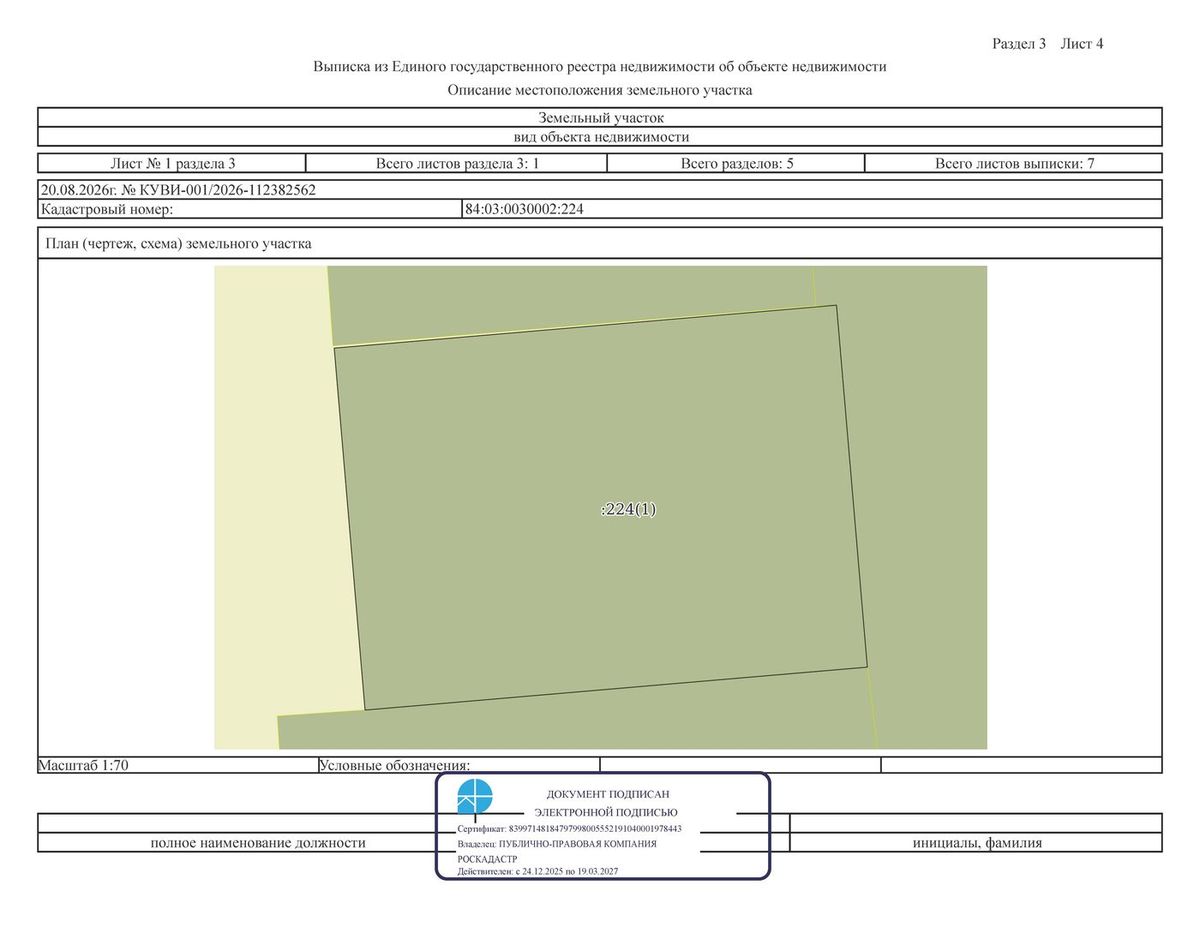Click 'Всего листов выписки: 7' cell
This screenshot has width=1200, height=927.
coord(1013,163)
